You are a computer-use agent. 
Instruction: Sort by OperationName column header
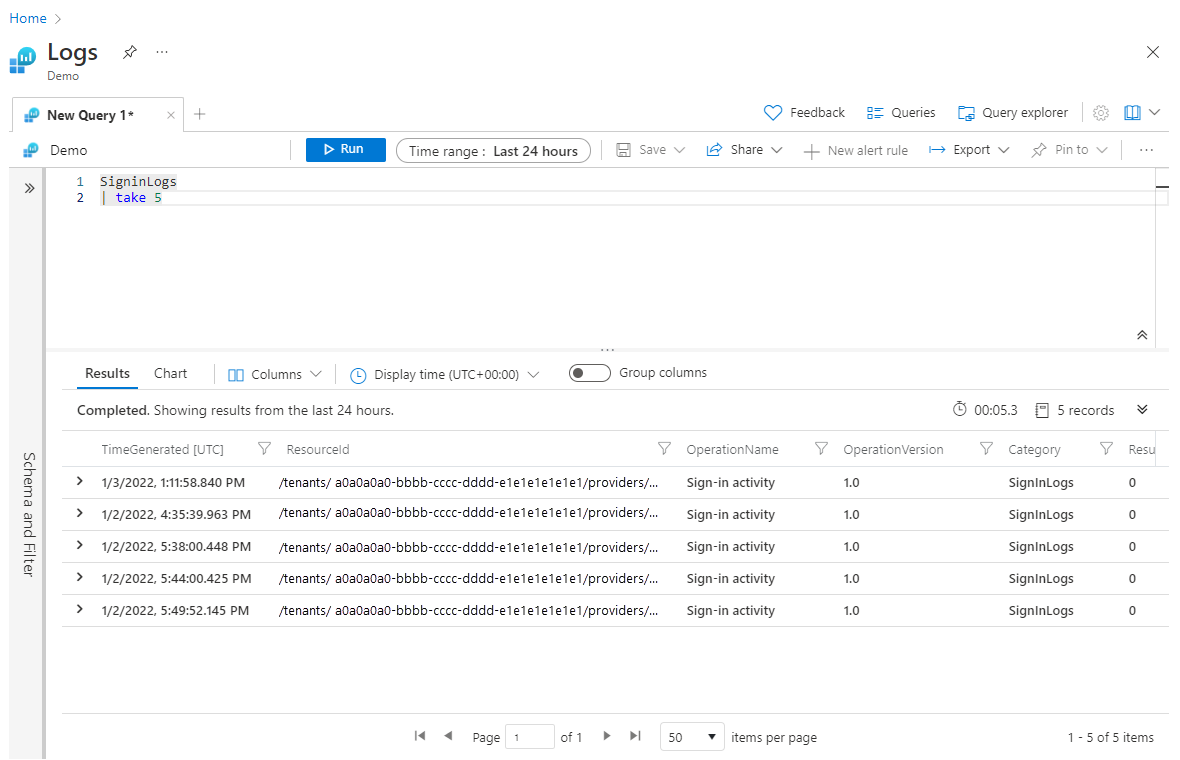(x=732, y=449)
